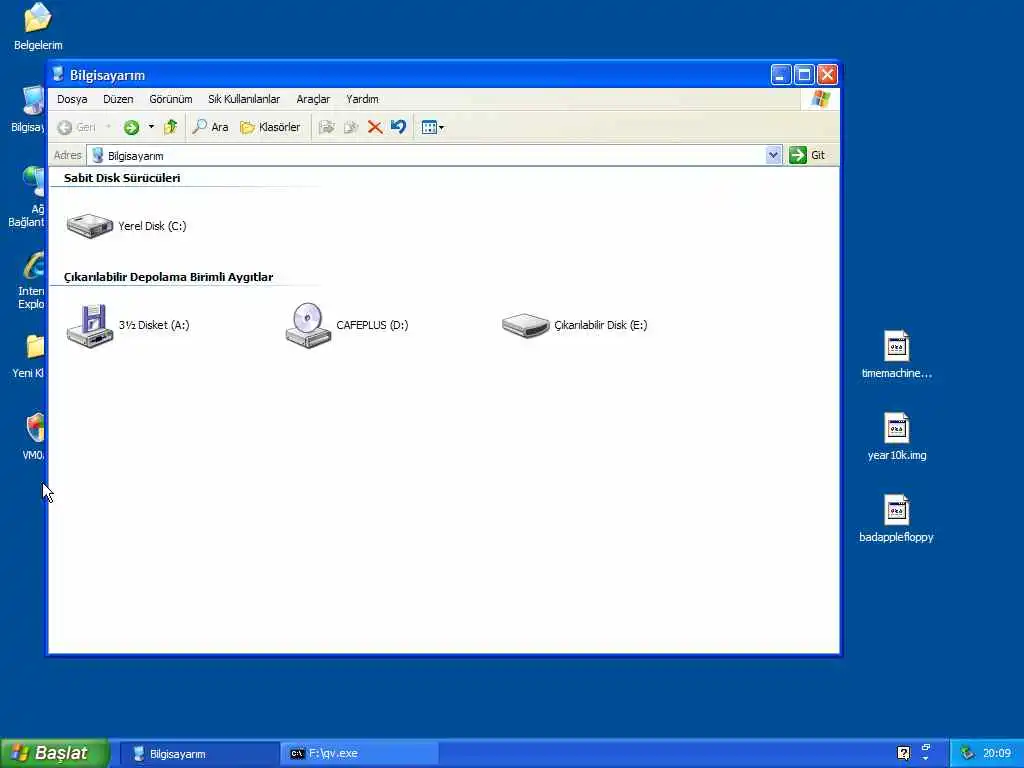Image resolution: width=1024 pixels, height=768 pixels.
Task: Select the 3½ Disket (A:) floppy icon
Action: coord(90,325)
